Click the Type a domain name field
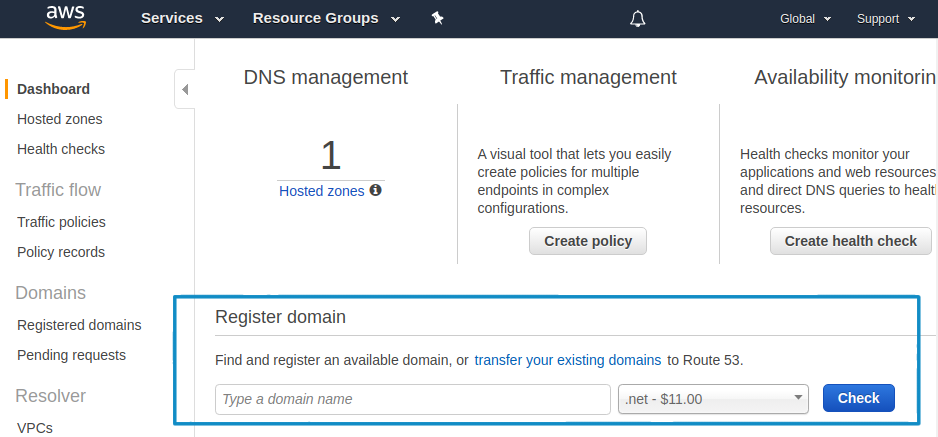 413,399
